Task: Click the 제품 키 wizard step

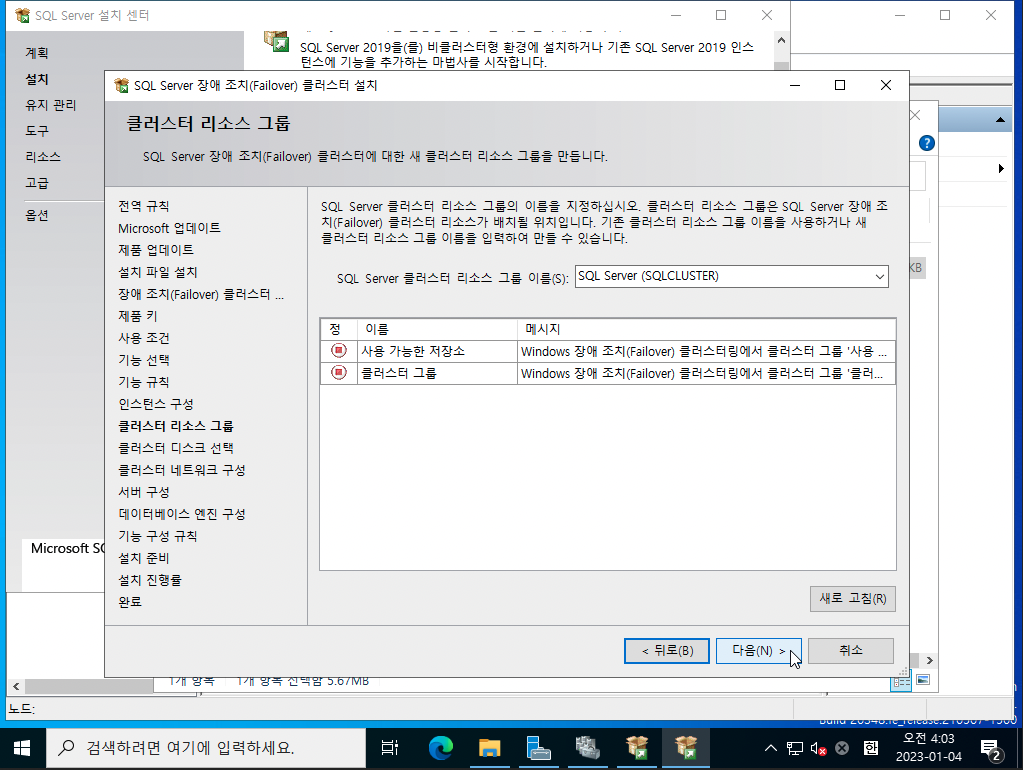Action: pyautogui.click(x=138, y=316)
